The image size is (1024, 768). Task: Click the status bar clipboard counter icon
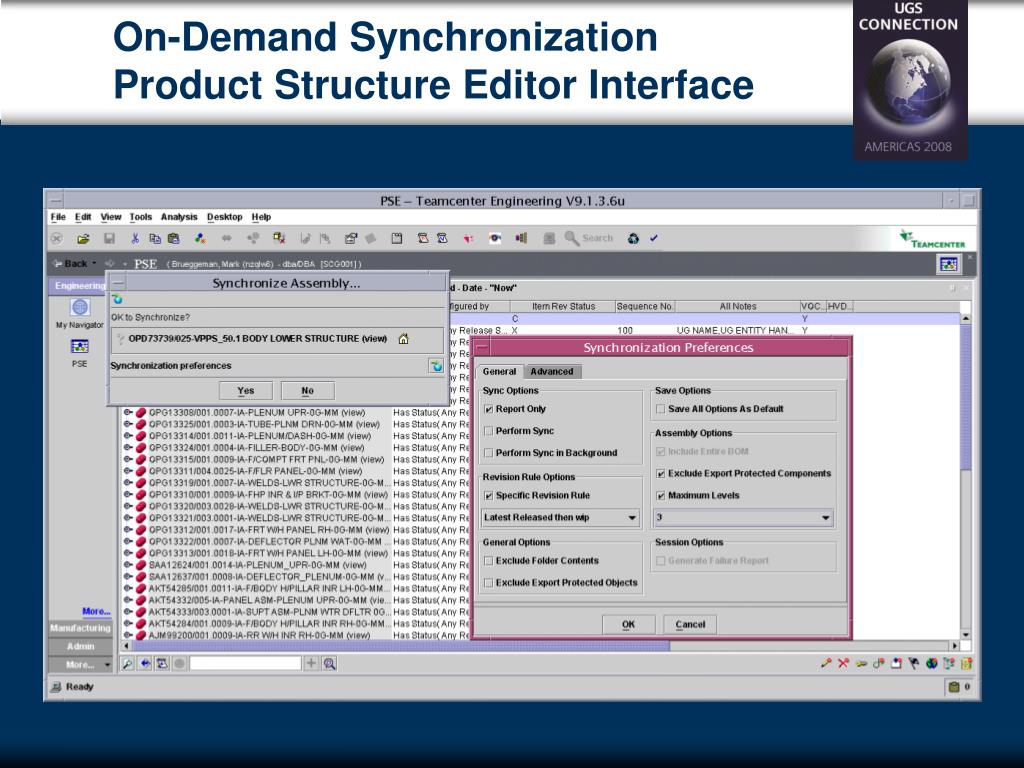pos(954,687)
